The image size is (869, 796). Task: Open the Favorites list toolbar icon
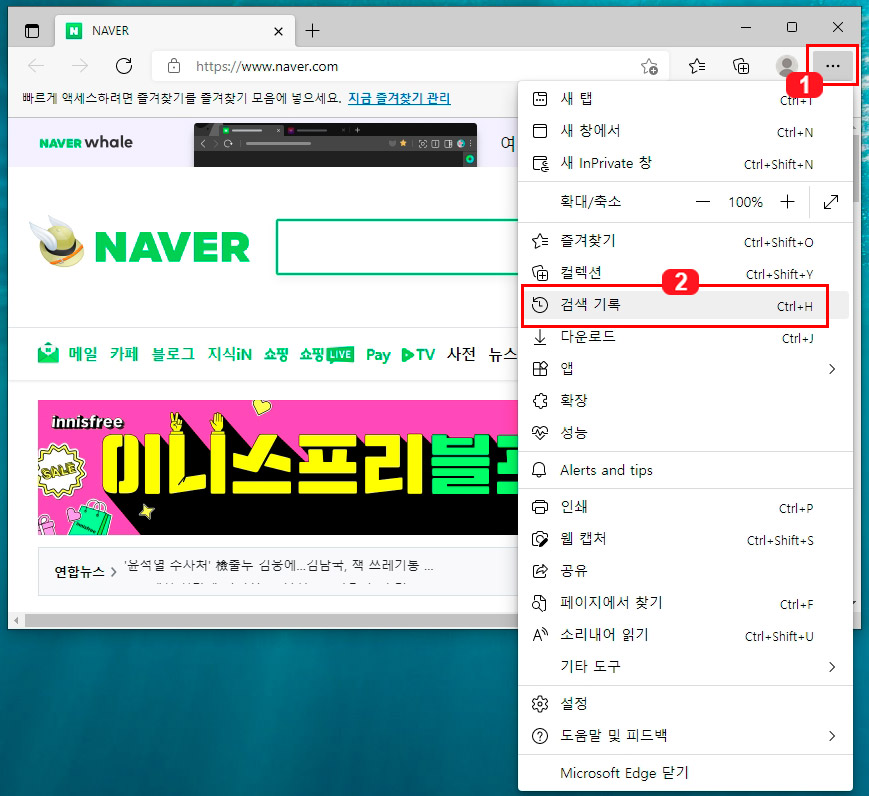click(695, 66)
